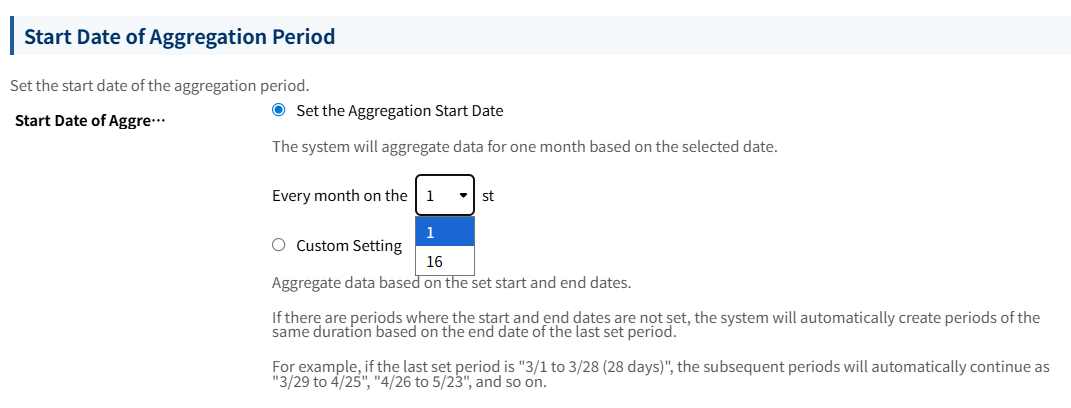Click the blue bar beside the section heading
This screenshot has width=1071, height=408.
click(10, 37)
